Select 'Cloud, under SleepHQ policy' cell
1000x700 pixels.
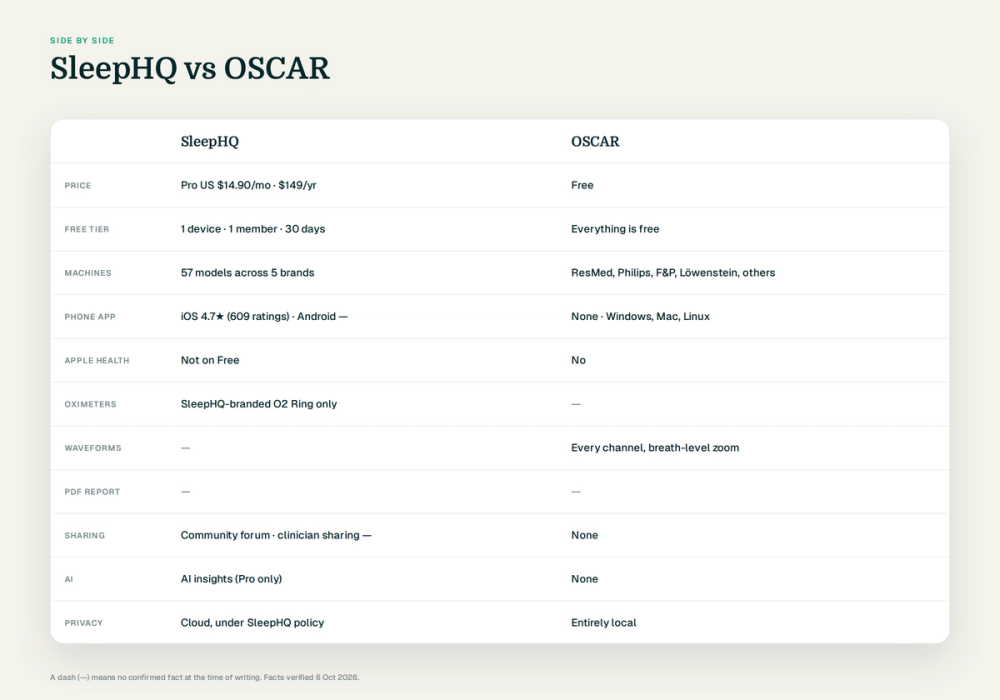coord(253,623)
